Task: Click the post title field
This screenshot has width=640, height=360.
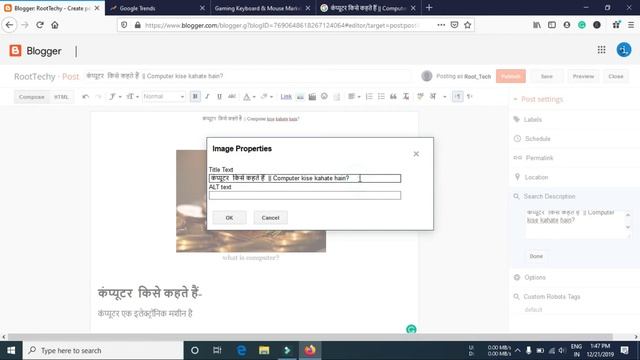Action: (247, 76)
